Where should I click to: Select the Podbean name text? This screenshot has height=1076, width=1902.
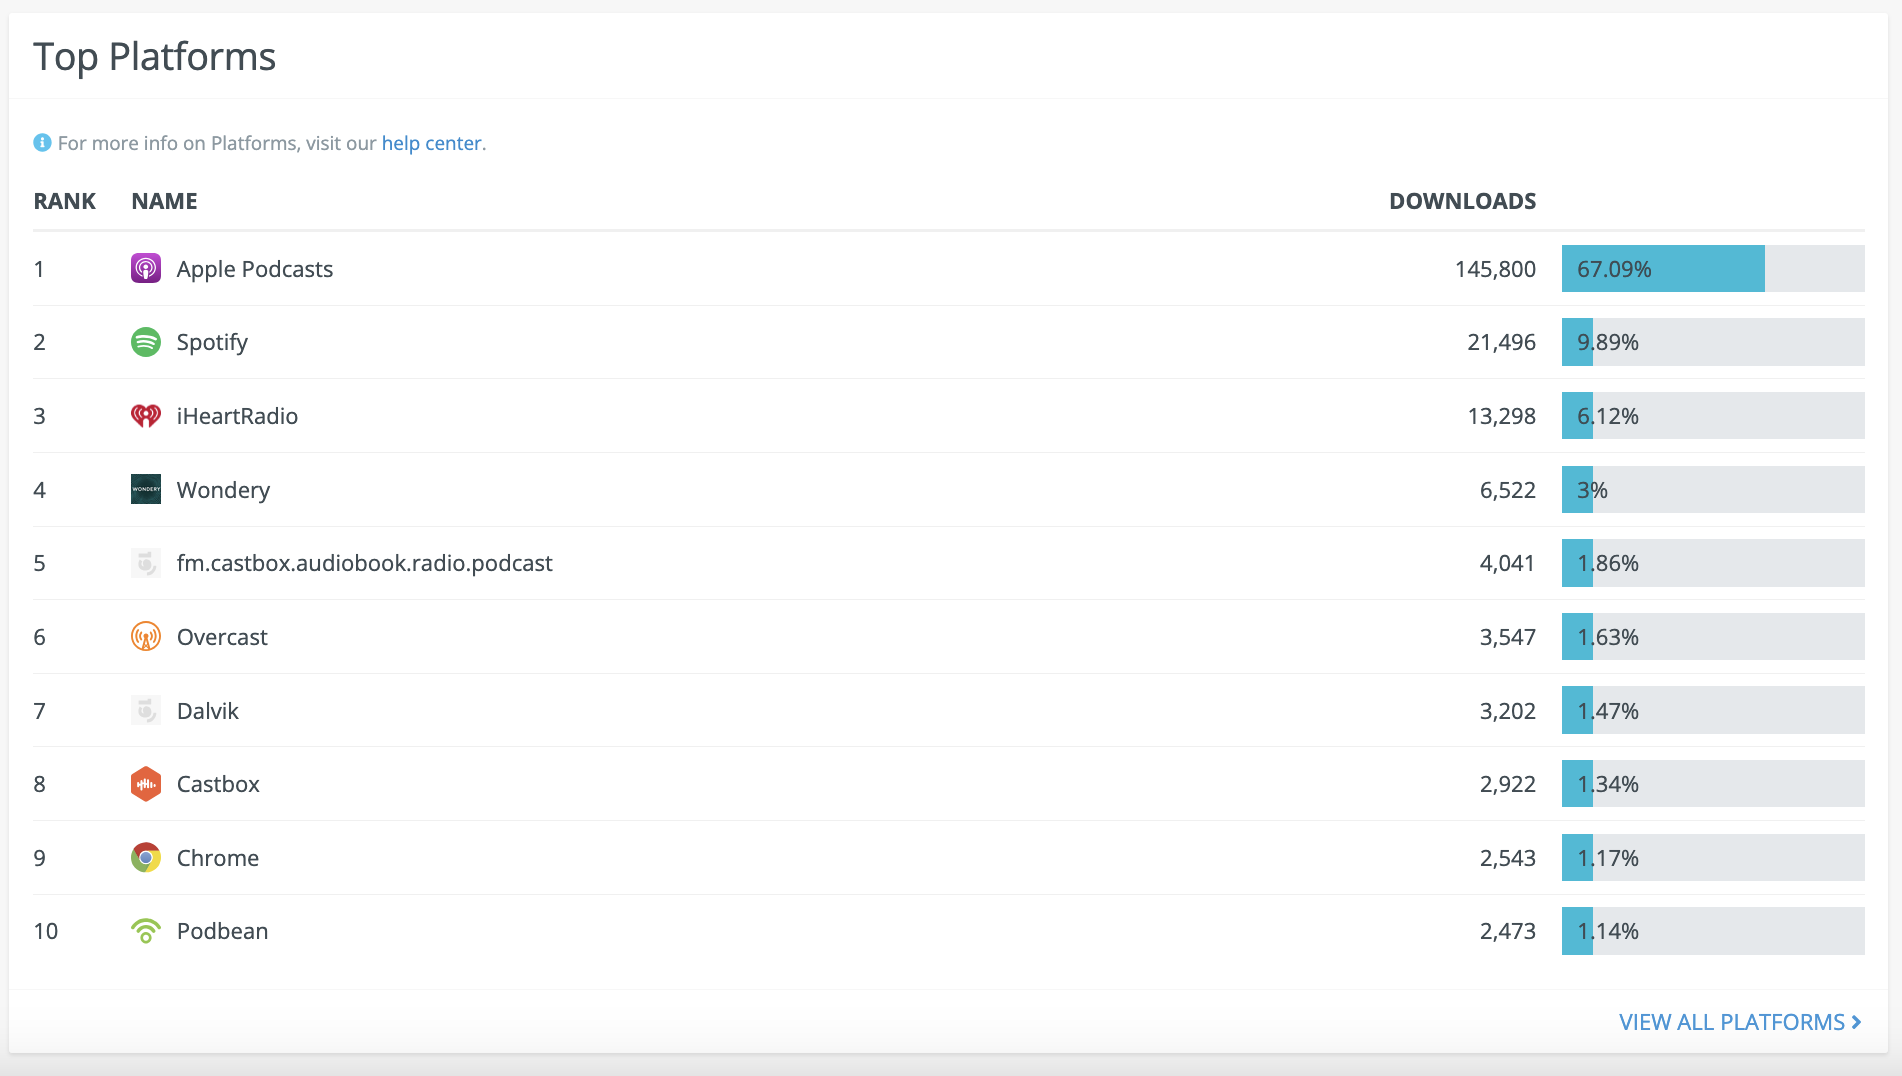222,931
